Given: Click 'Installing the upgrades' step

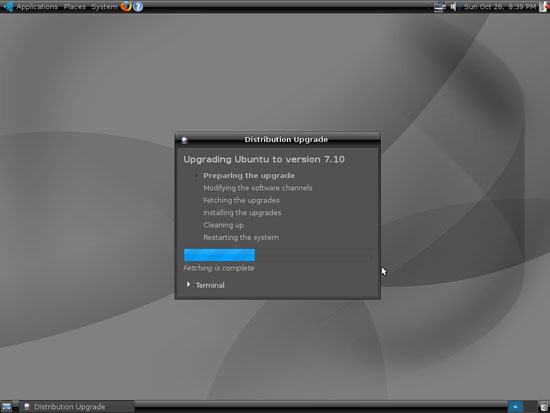Looking at the screenshot, I should 242,213.
